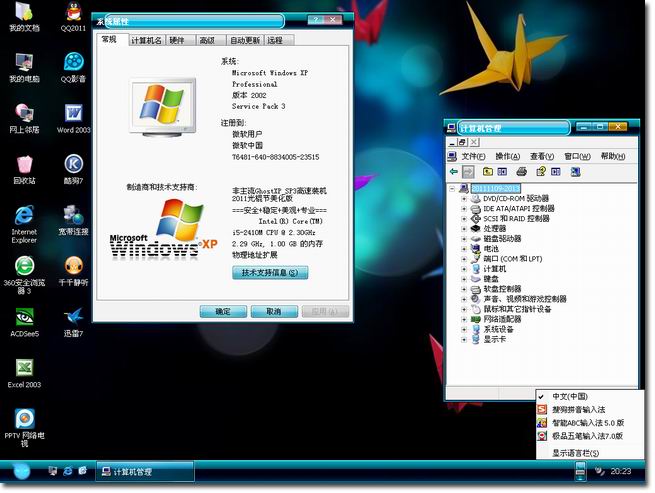Launch 360安全浏览器 3 from desktop

coord(24,275)
